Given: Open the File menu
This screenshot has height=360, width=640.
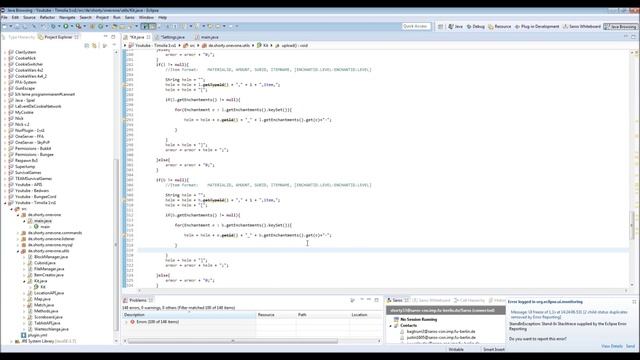Looking at the screenshot, I should [x=4, y=18].
